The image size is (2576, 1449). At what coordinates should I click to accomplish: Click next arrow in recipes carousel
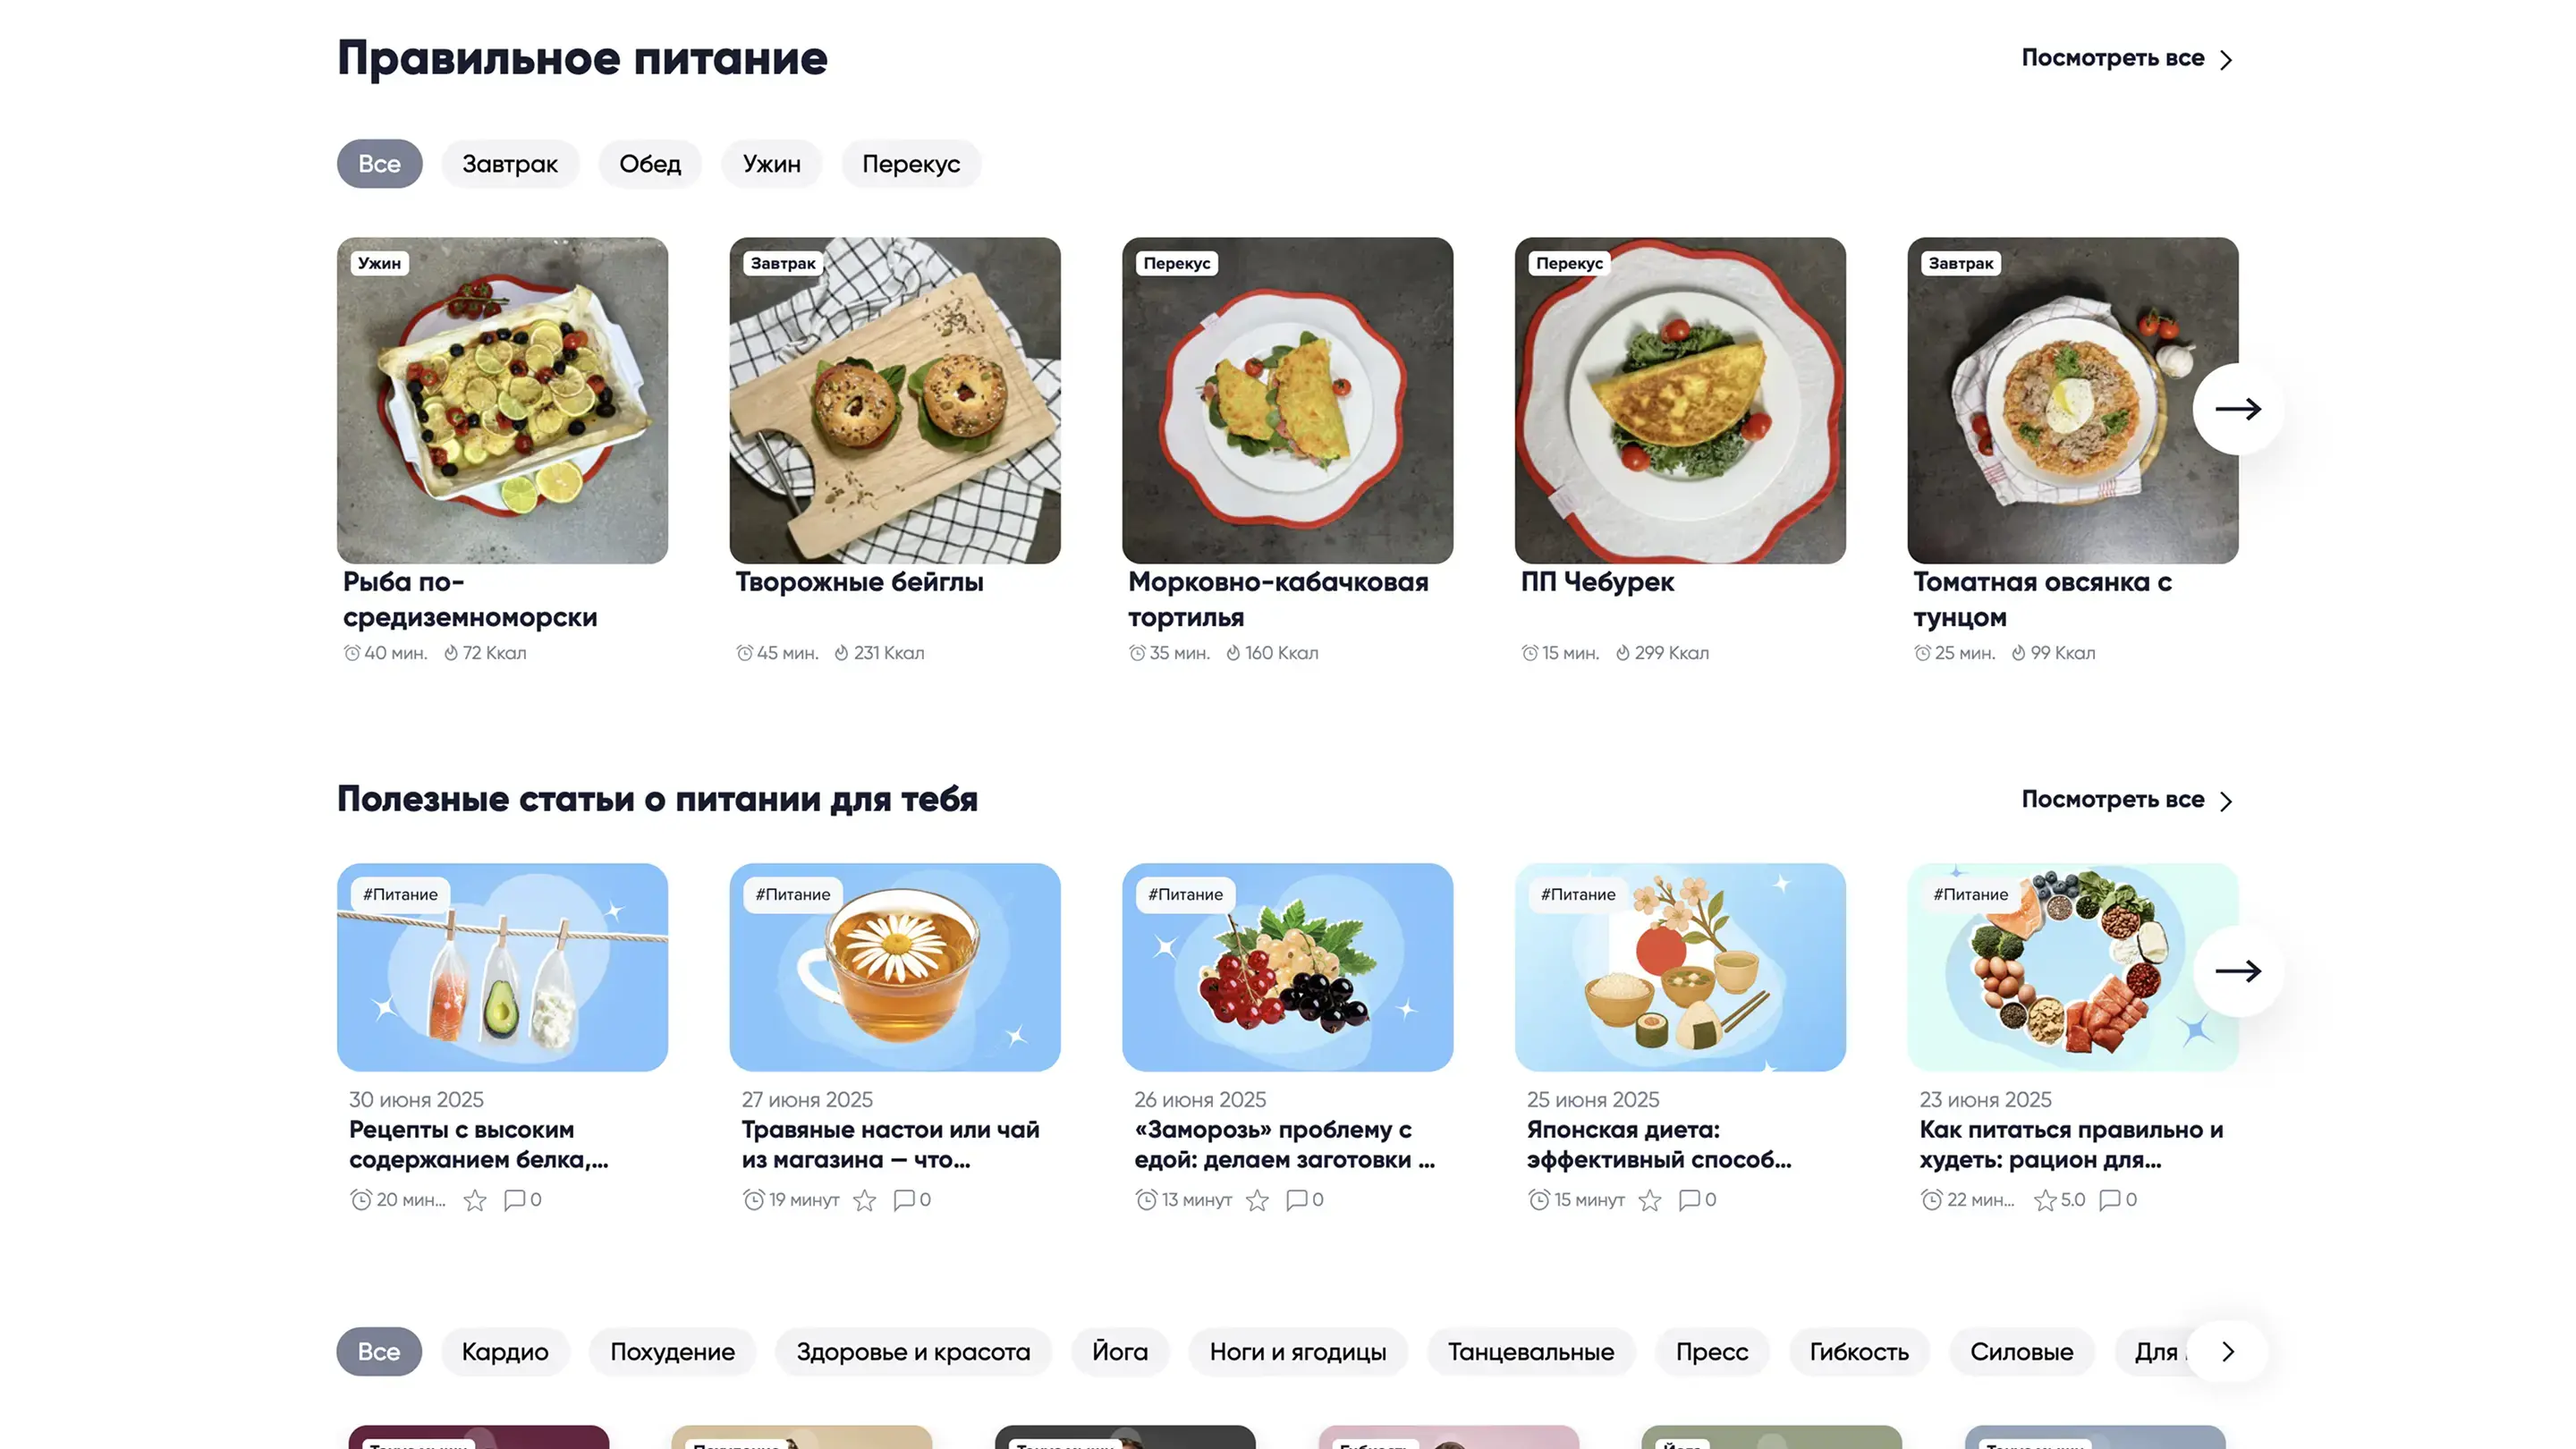click(x=2238, y=409)
